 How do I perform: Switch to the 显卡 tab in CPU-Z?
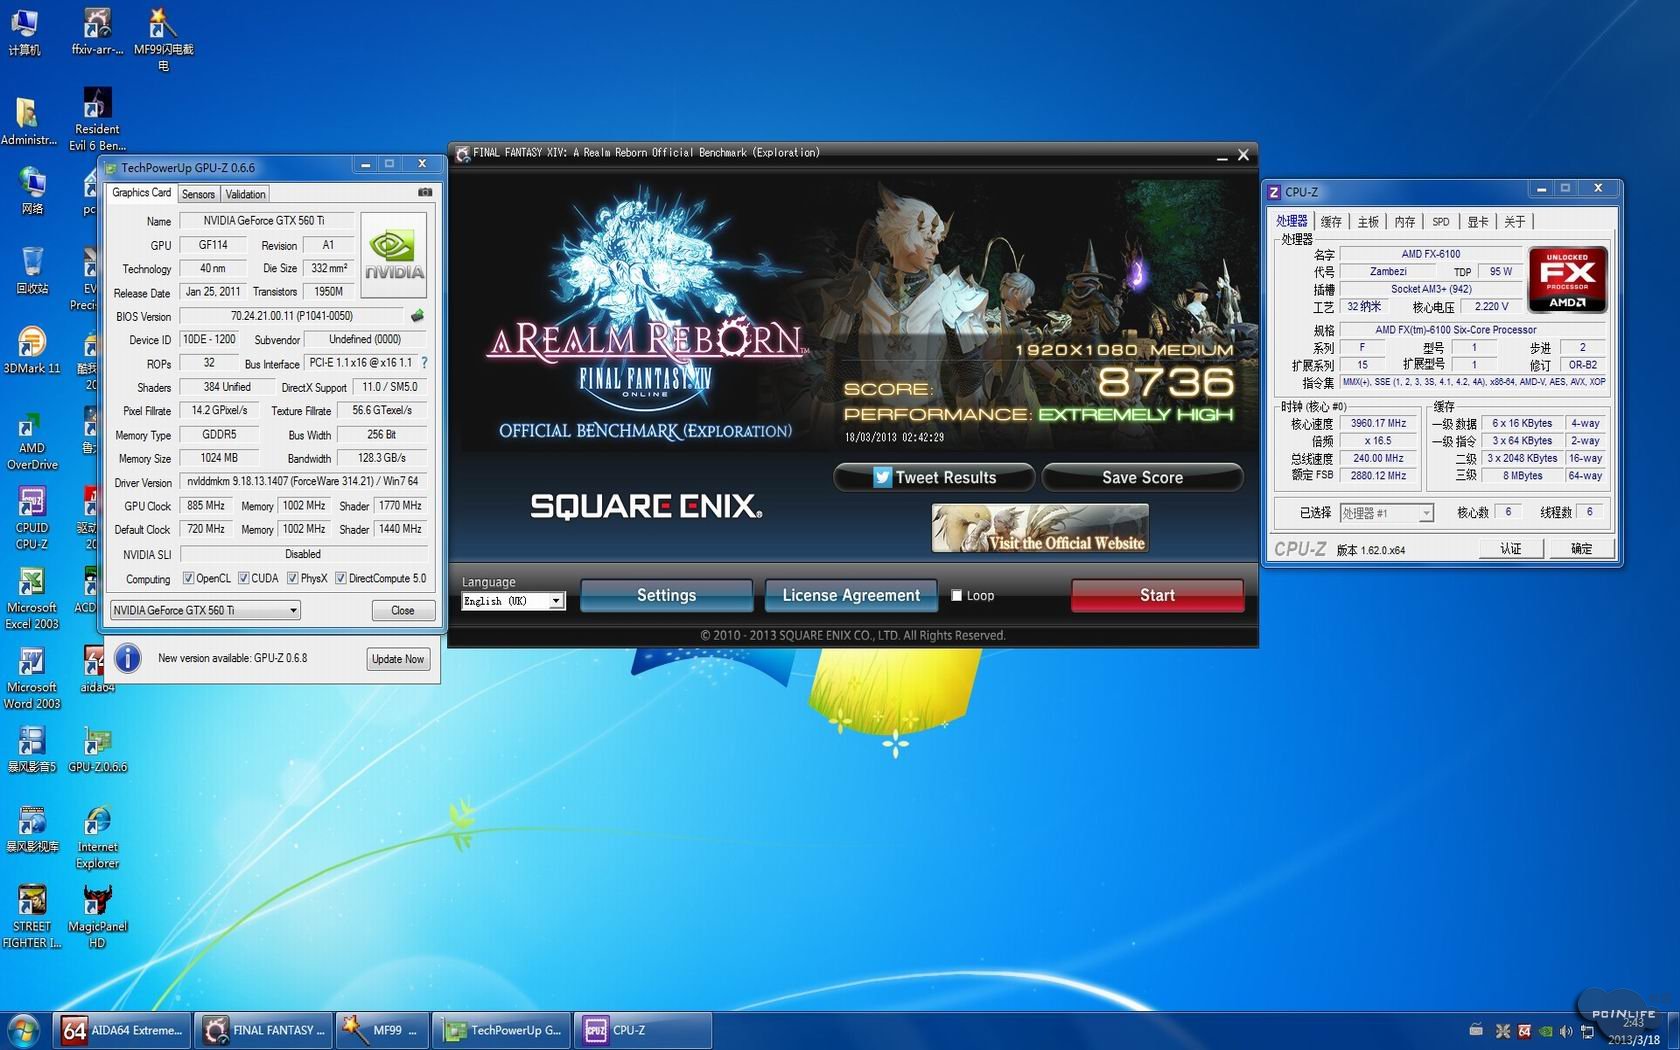pyautogui.click(x=1478, y=222)
